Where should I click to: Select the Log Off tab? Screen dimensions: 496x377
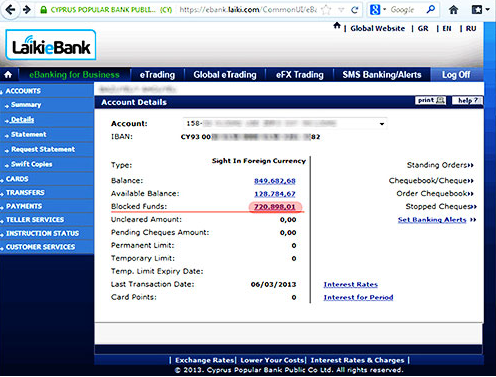tap(456, 75)
